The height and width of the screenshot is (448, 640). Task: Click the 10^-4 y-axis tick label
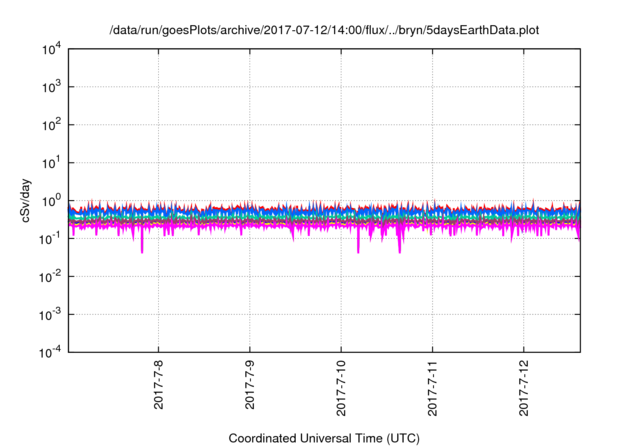pos(51,352)
